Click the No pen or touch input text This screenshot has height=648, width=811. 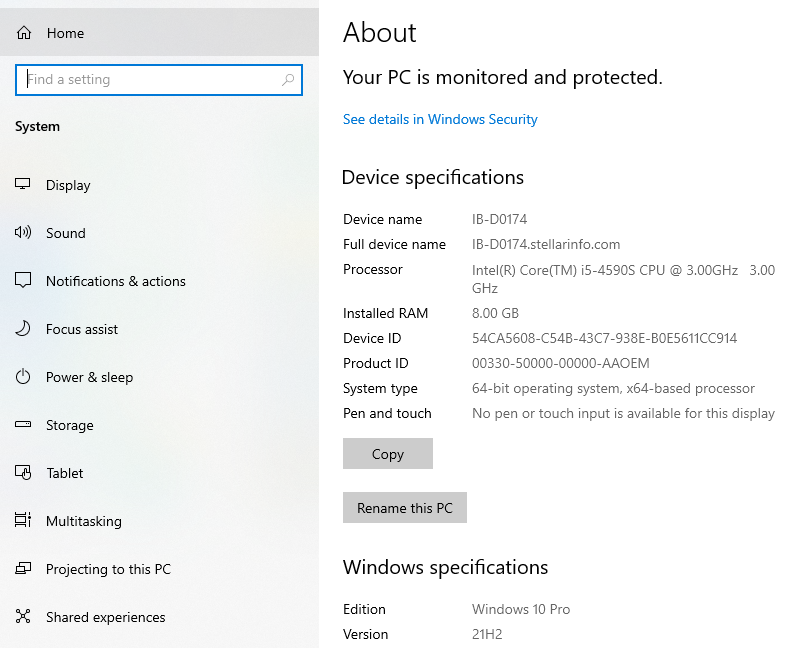[623, 413]
